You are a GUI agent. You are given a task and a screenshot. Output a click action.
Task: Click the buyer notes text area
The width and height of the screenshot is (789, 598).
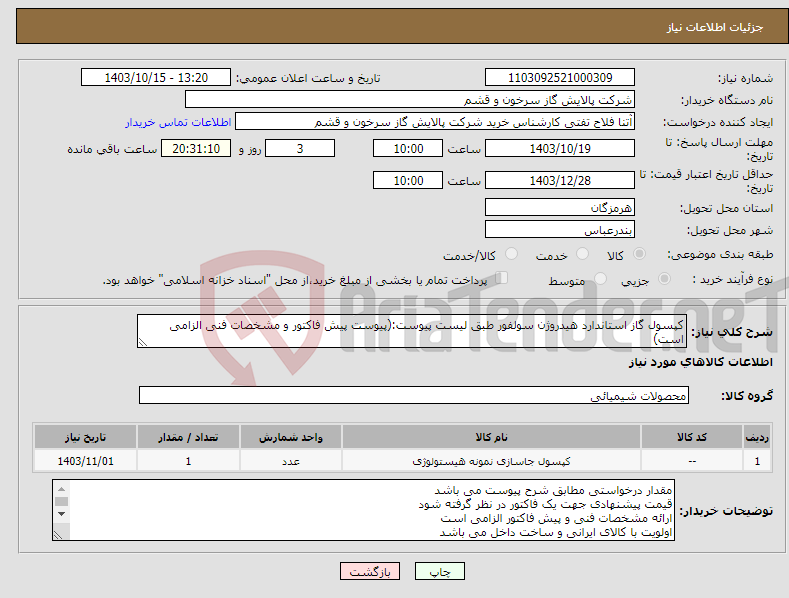363,510
